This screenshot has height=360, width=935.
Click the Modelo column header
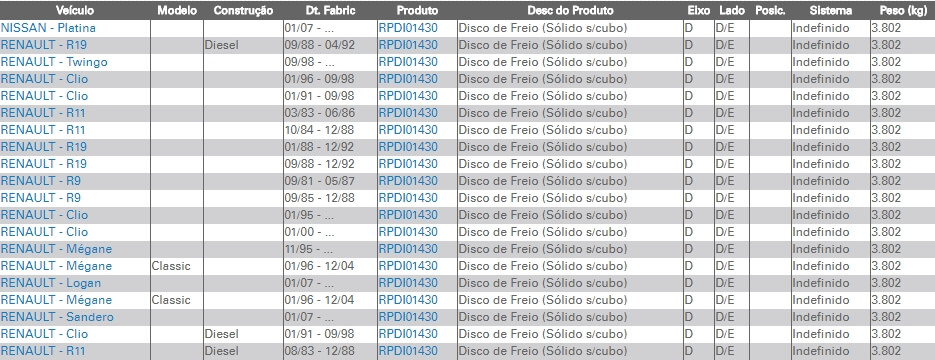pos(177,11)
